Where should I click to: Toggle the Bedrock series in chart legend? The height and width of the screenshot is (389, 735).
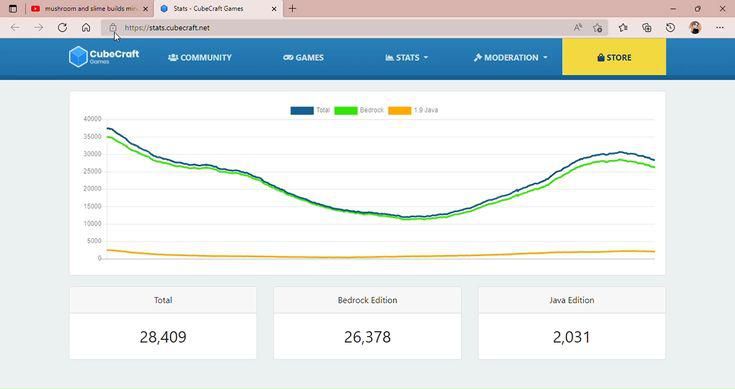(359, 110)
